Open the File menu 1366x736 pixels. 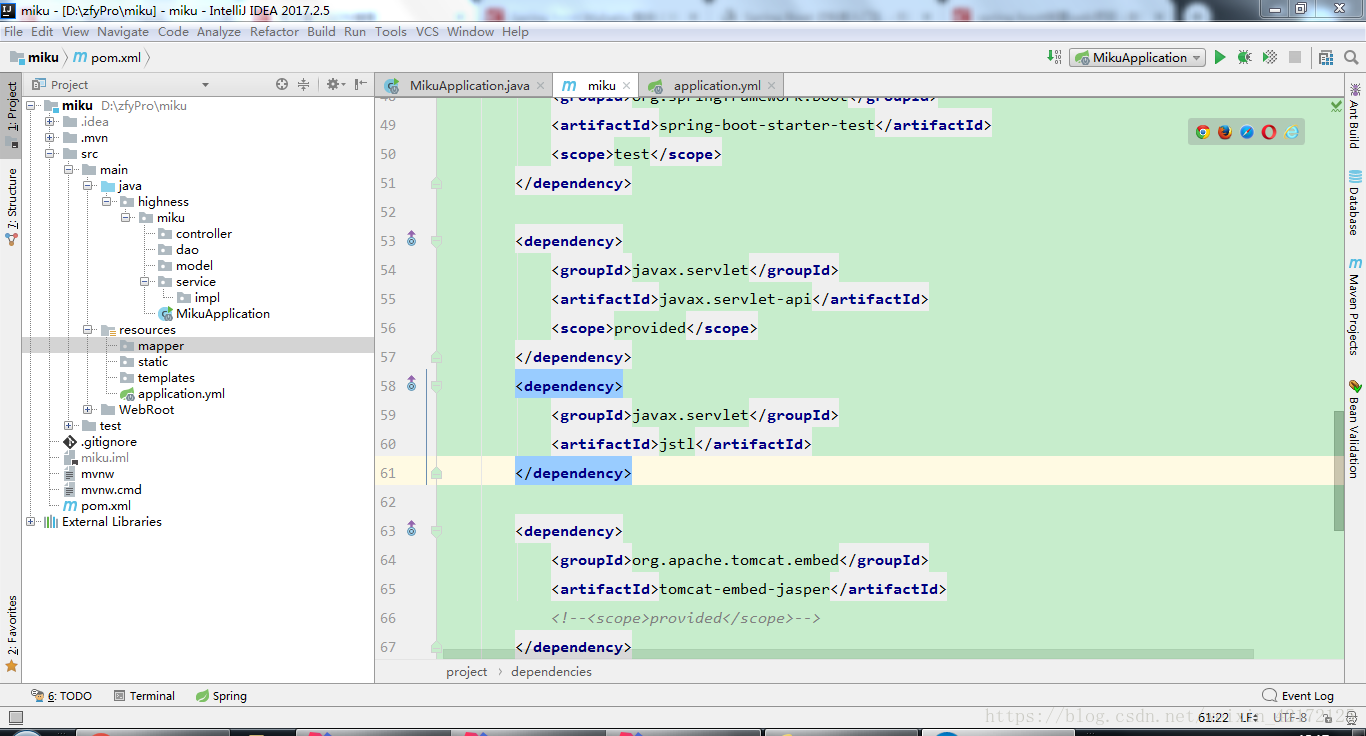tap(13, 32)
